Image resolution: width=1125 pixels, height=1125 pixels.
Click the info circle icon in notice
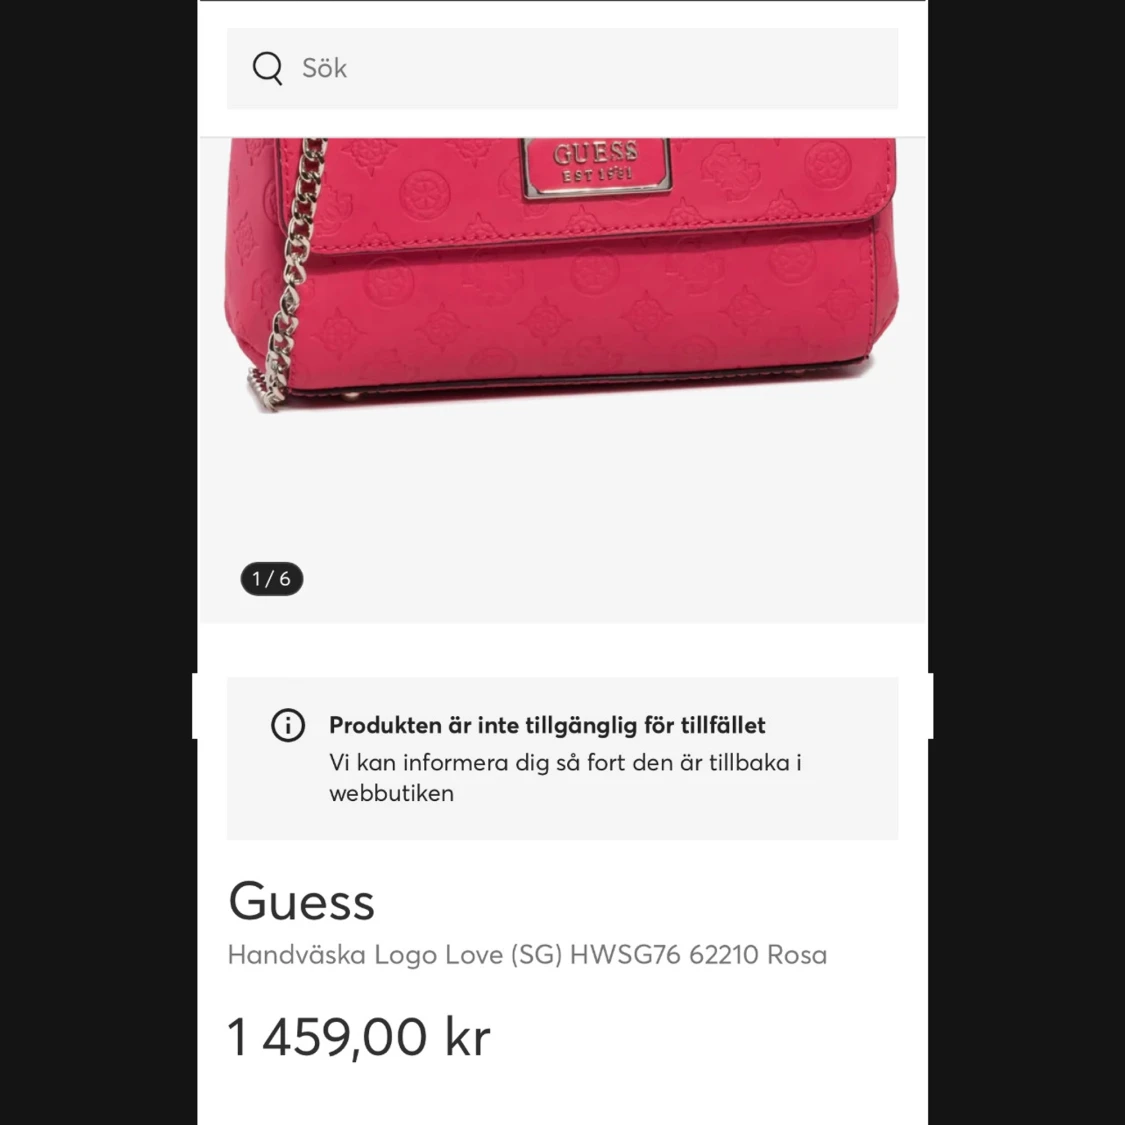point(288,725)
